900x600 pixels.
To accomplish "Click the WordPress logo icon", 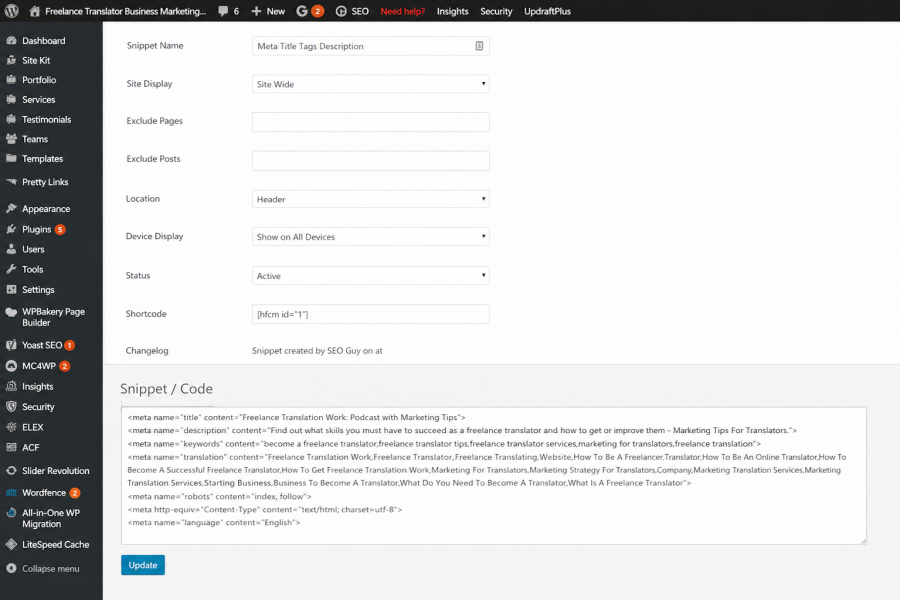I will [x=11, y=11].
